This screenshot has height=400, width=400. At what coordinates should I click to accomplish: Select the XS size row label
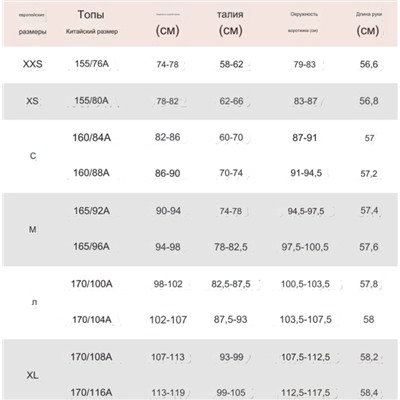click(x=32, y=101)
